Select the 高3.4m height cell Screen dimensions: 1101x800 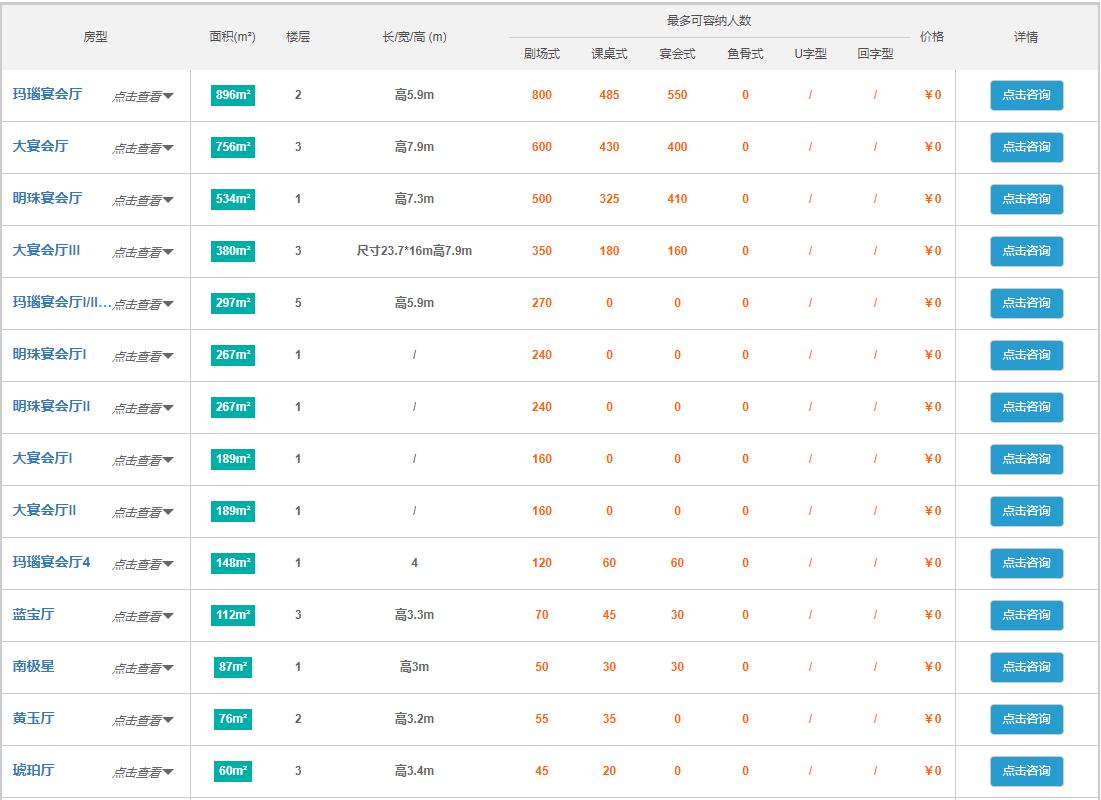point(414,771)
